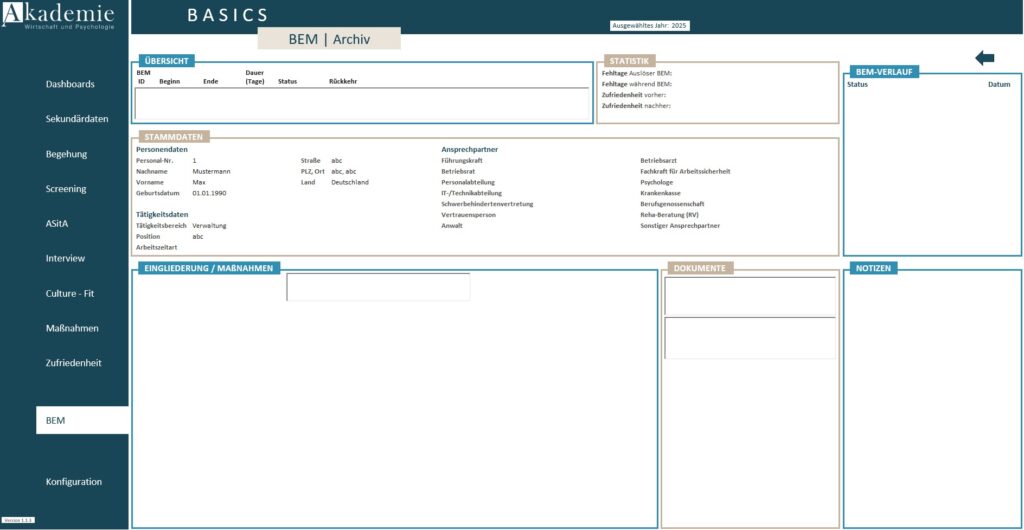Image resolution: width=1024 pixels, height=530 pixels.
Task: Select Begehung from the sidebar
Action: [66, 154]
